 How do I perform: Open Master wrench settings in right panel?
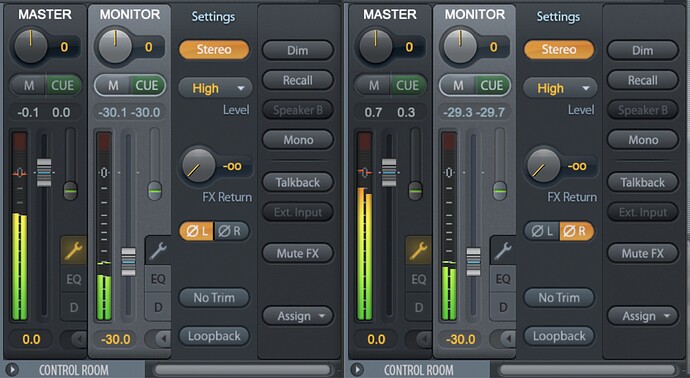[418, 250]
